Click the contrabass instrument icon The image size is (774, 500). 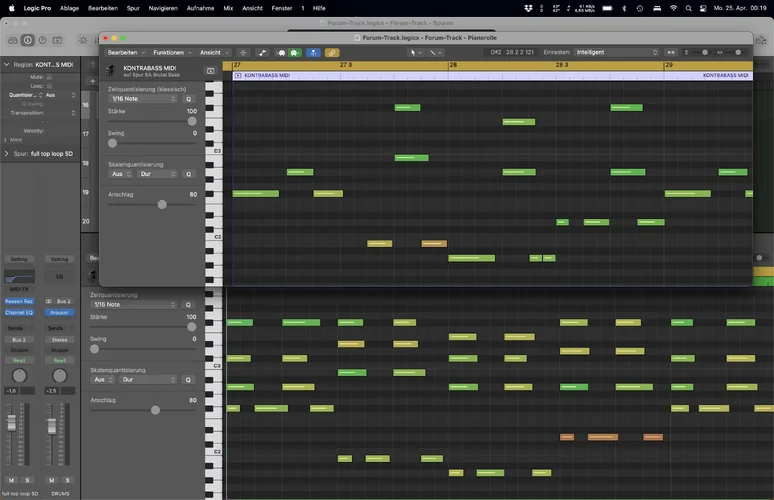(x=111, y=71)
